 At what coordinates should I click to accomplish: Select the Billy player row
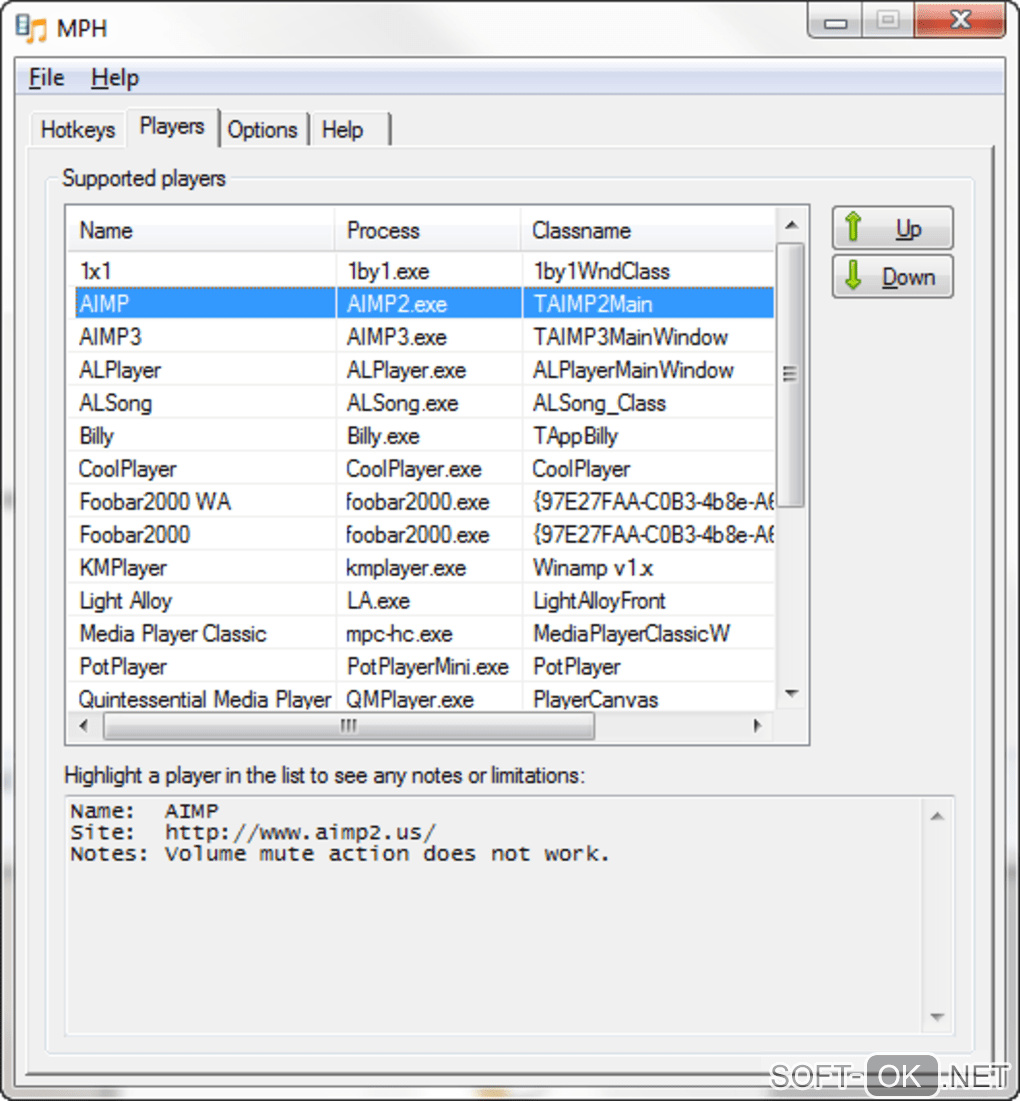(422, 436)
